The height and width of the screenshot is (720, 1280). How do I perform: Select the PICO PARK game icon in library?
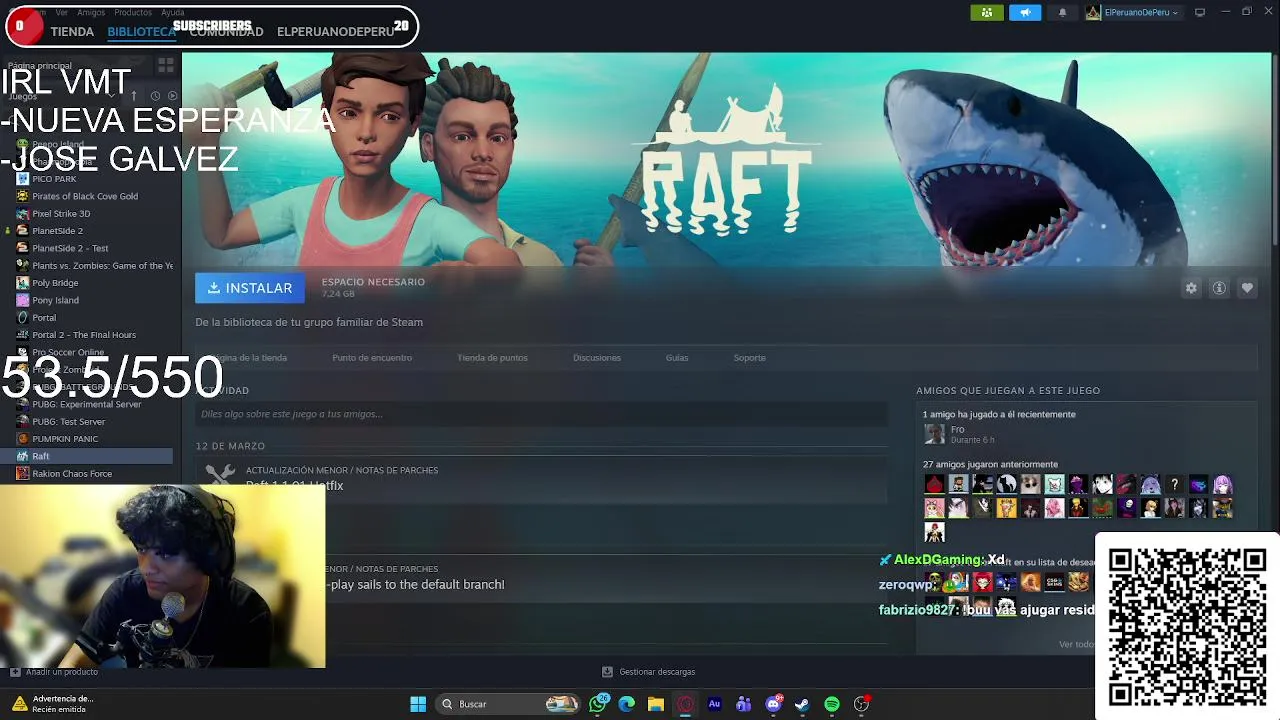point(23,179)
